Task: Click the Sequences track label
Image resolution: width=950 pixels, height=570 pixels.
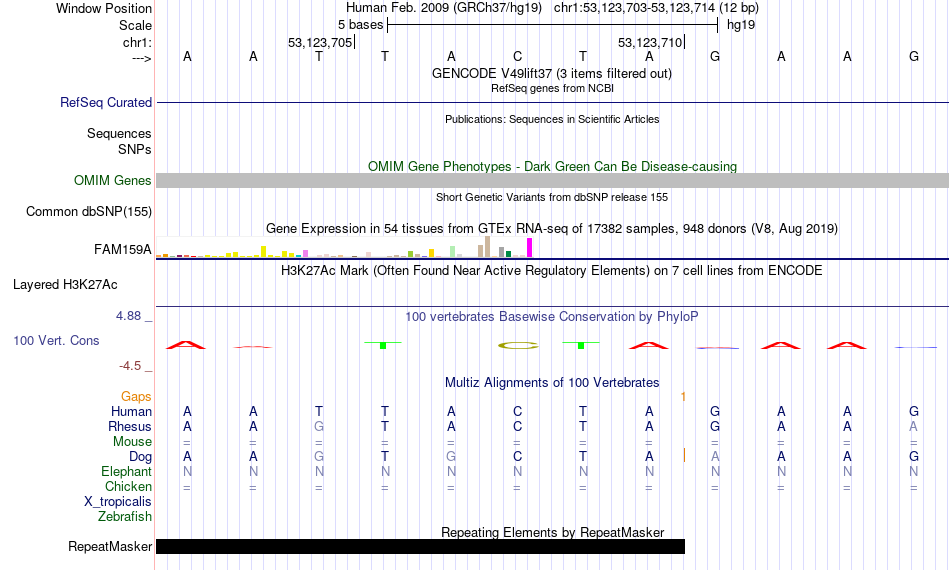Action: [119, 133]
